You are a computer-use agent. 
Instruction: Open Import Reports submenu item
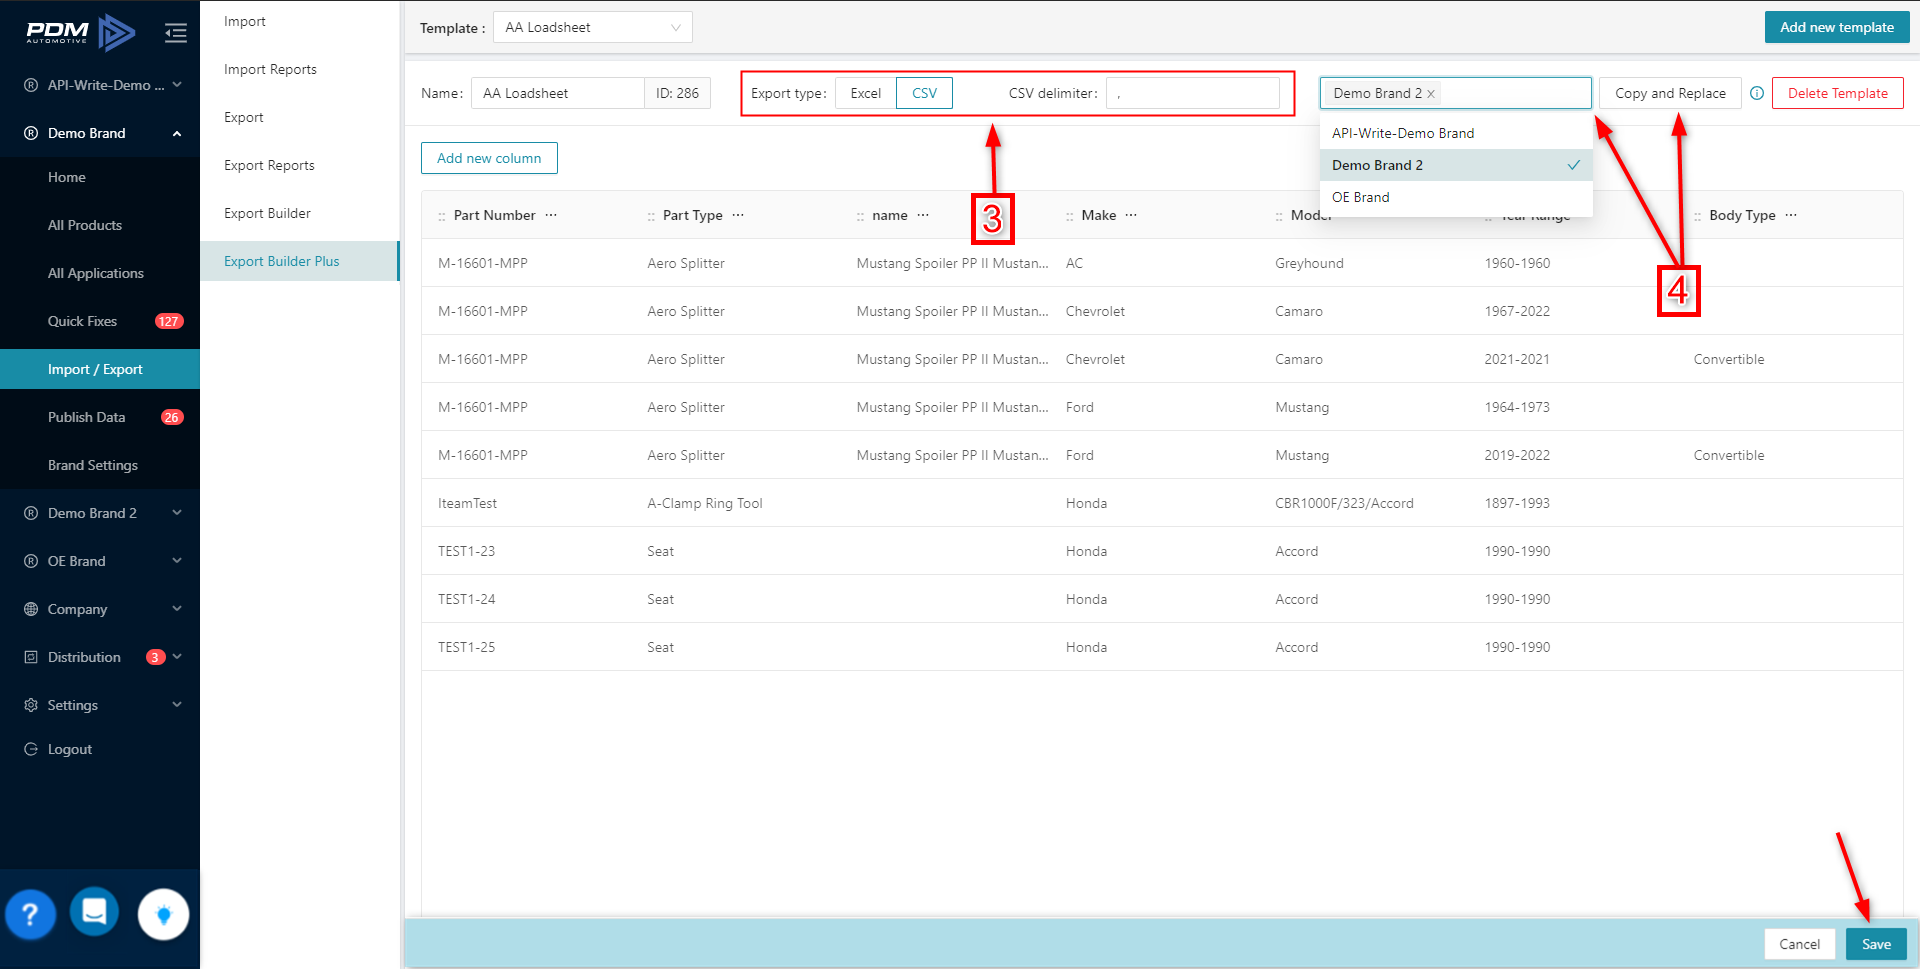pyautogui.click(x=300, y=69)
